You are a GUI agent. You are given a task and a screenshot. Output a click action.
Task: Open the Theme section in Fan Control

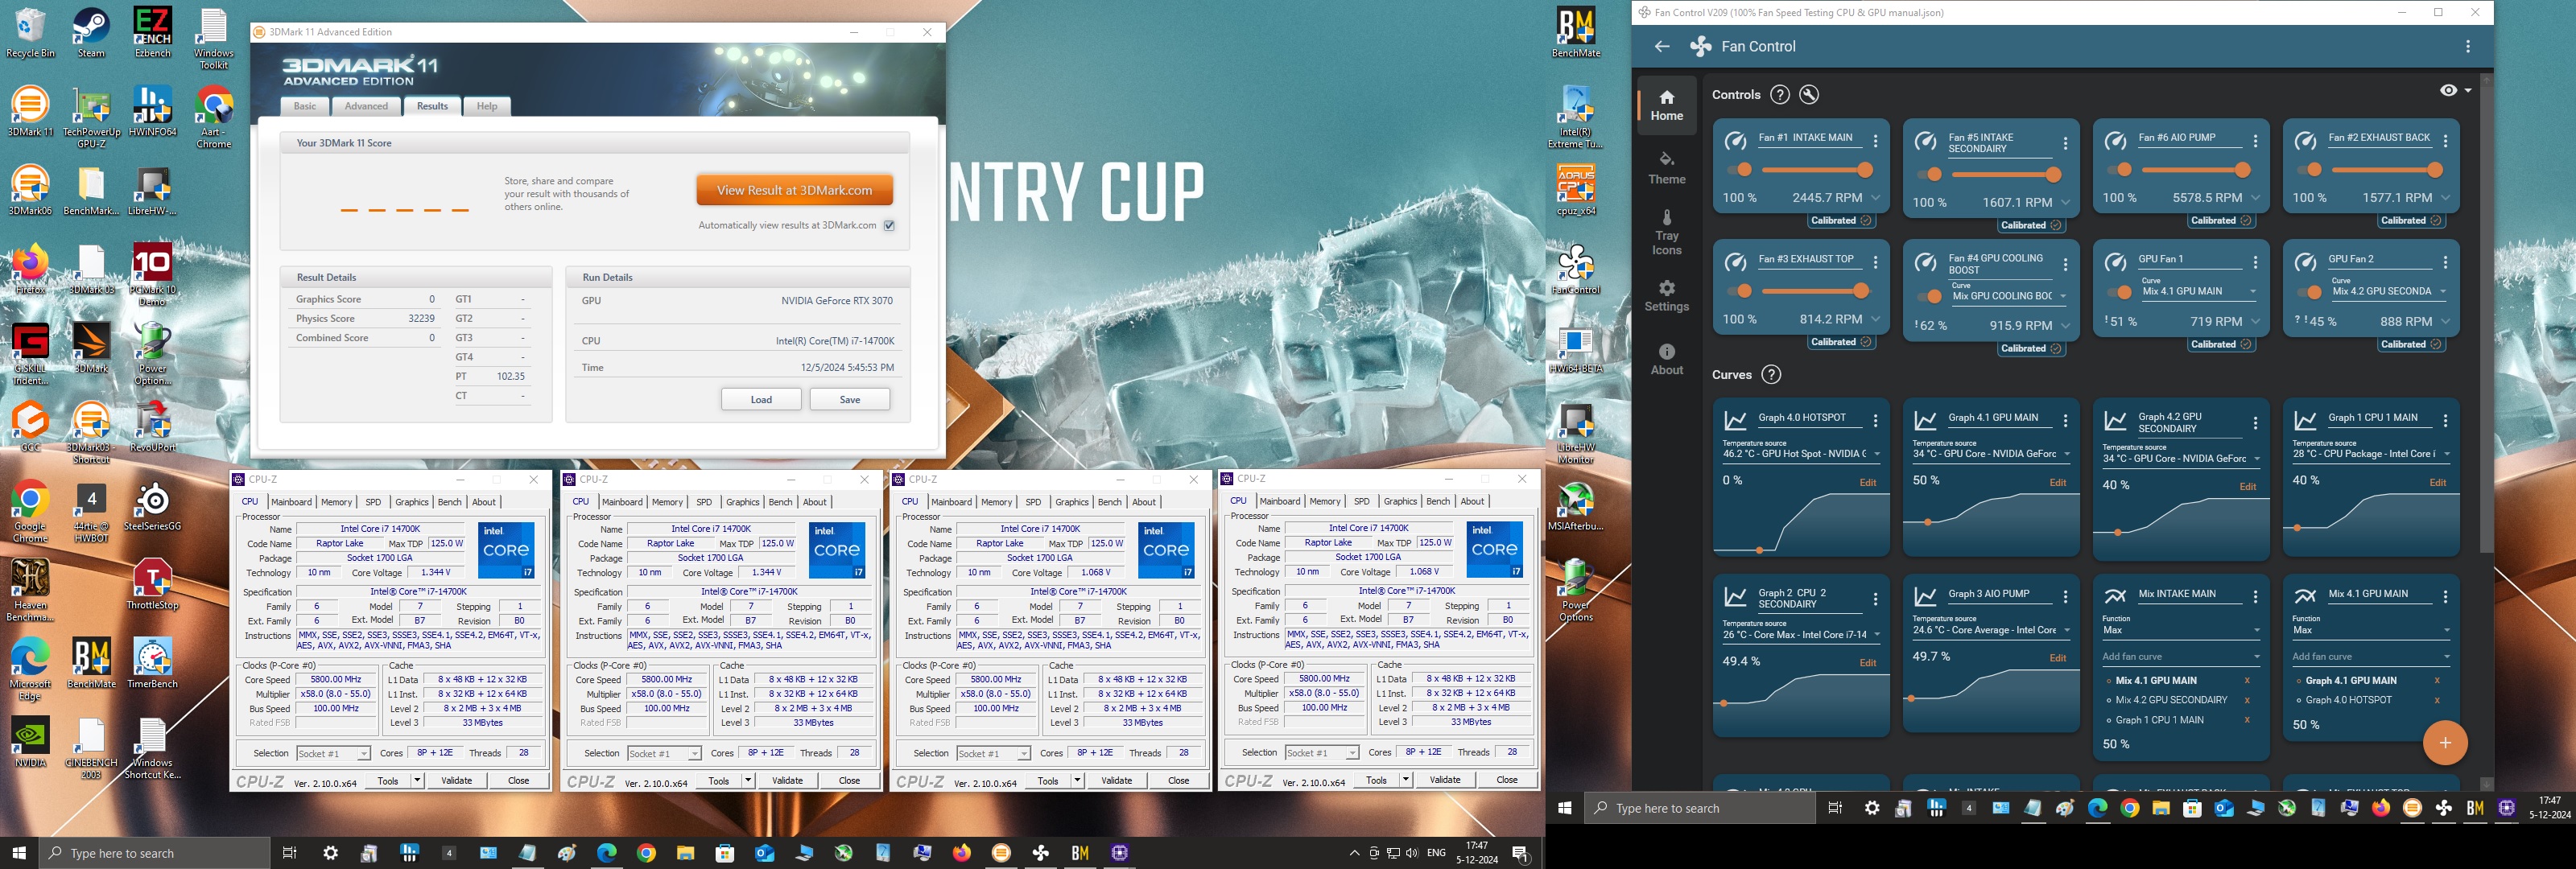point(1666,168)
